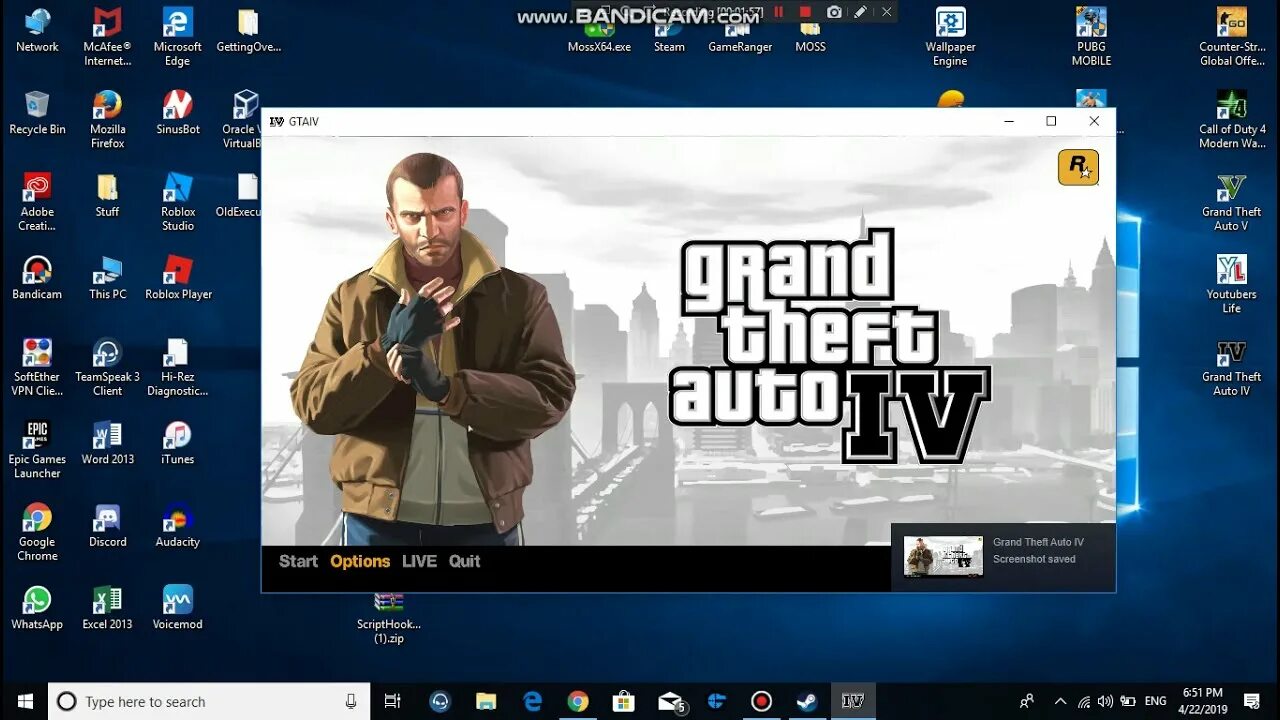Select MossX64.exe on desktop
1280x720 pixels.
pyautogui.click(x=599, y=38)
